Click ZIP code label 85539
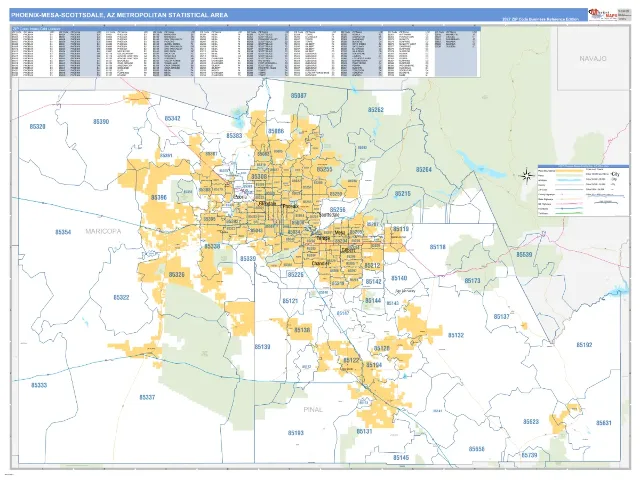Viewport: 640px width, 480px height. [x=524, y=254]
